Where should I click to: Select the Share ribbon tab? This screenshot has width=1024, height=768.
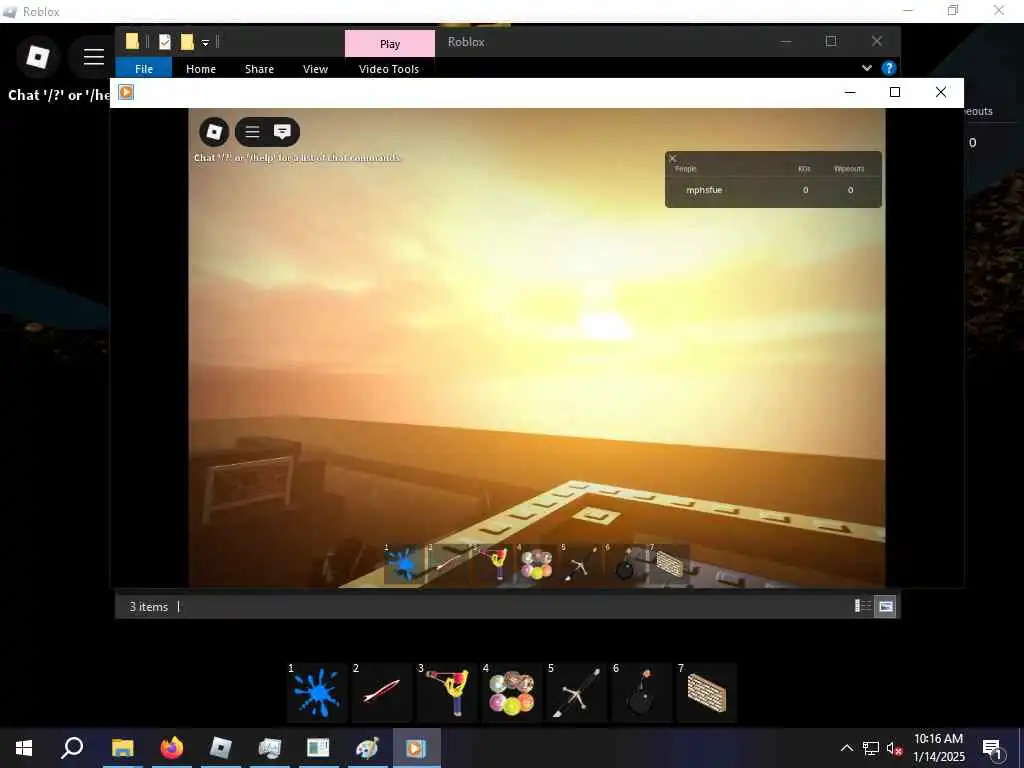(x=259, y=69)
